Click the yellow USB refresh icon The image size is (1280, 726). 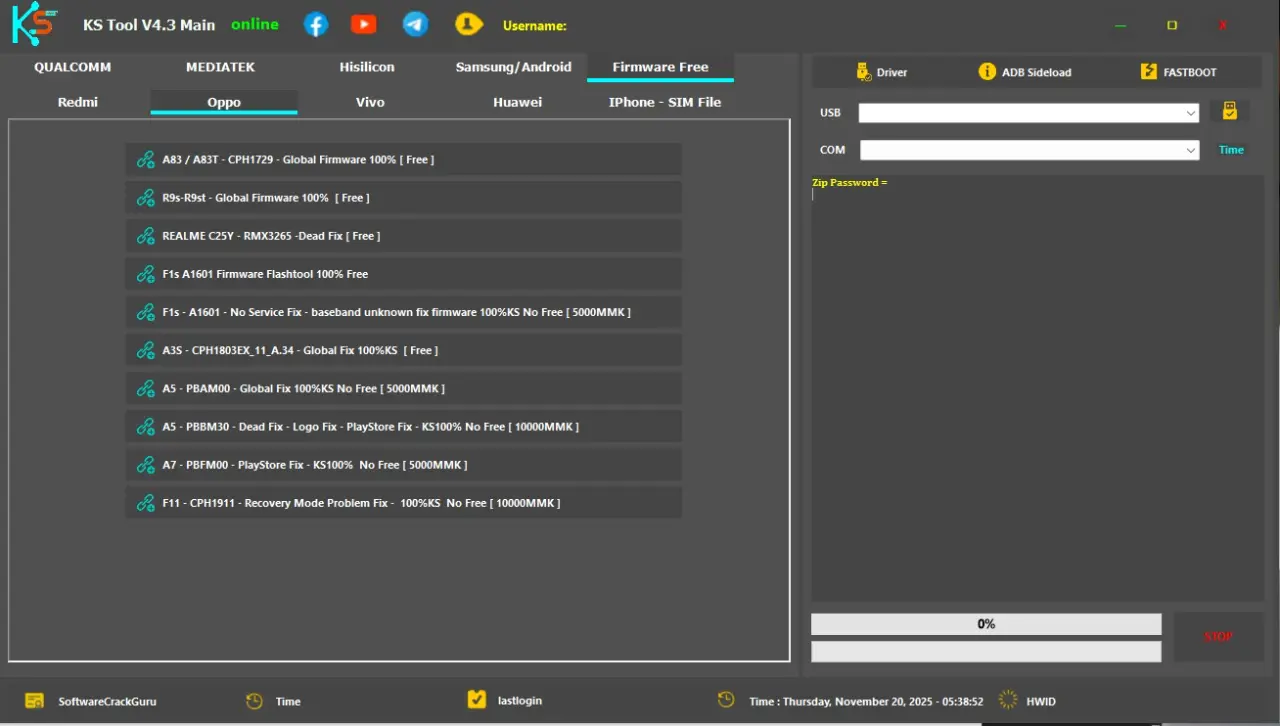pos(1230,111)
